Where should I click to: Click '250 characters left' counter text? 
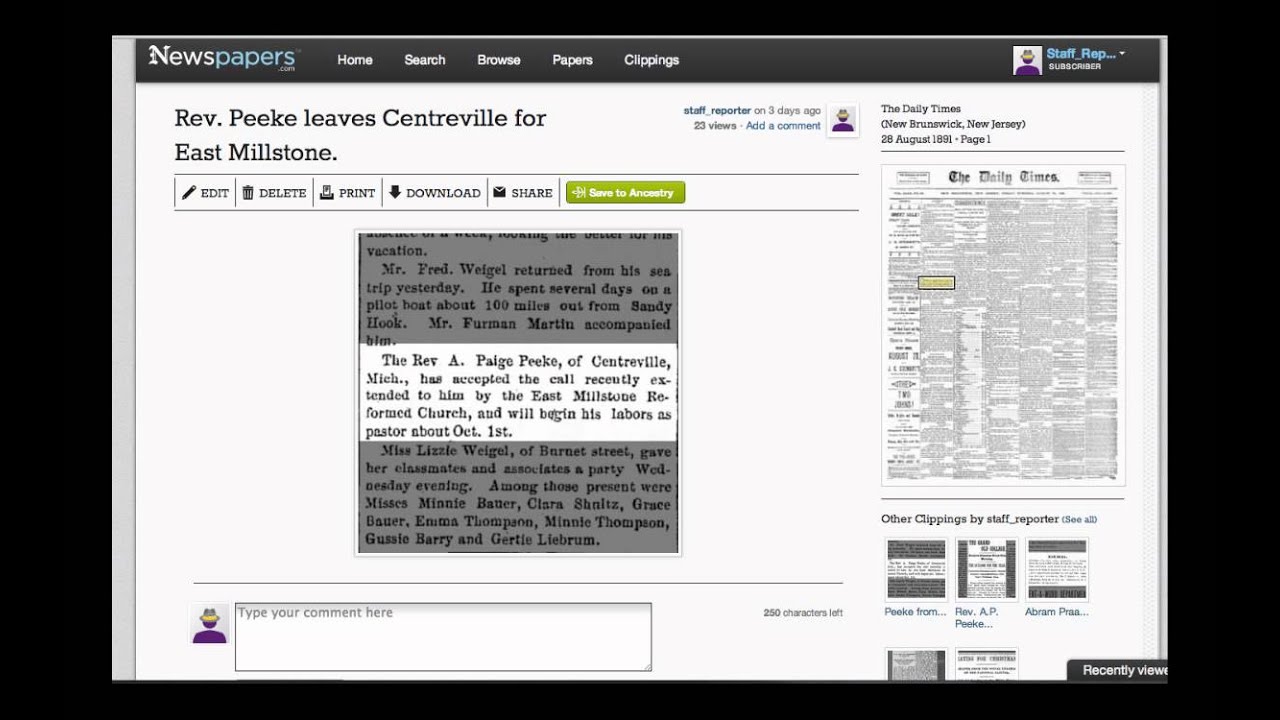(803, 613)
